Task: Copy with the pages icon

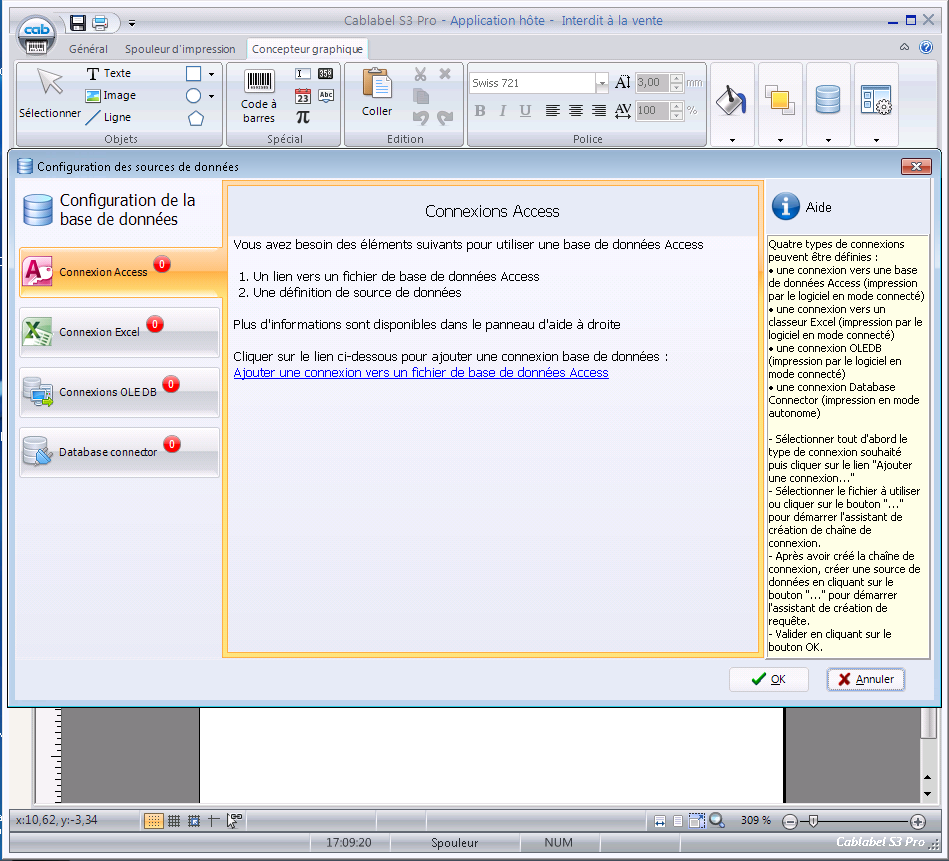Action: click(x=421, y=96)
